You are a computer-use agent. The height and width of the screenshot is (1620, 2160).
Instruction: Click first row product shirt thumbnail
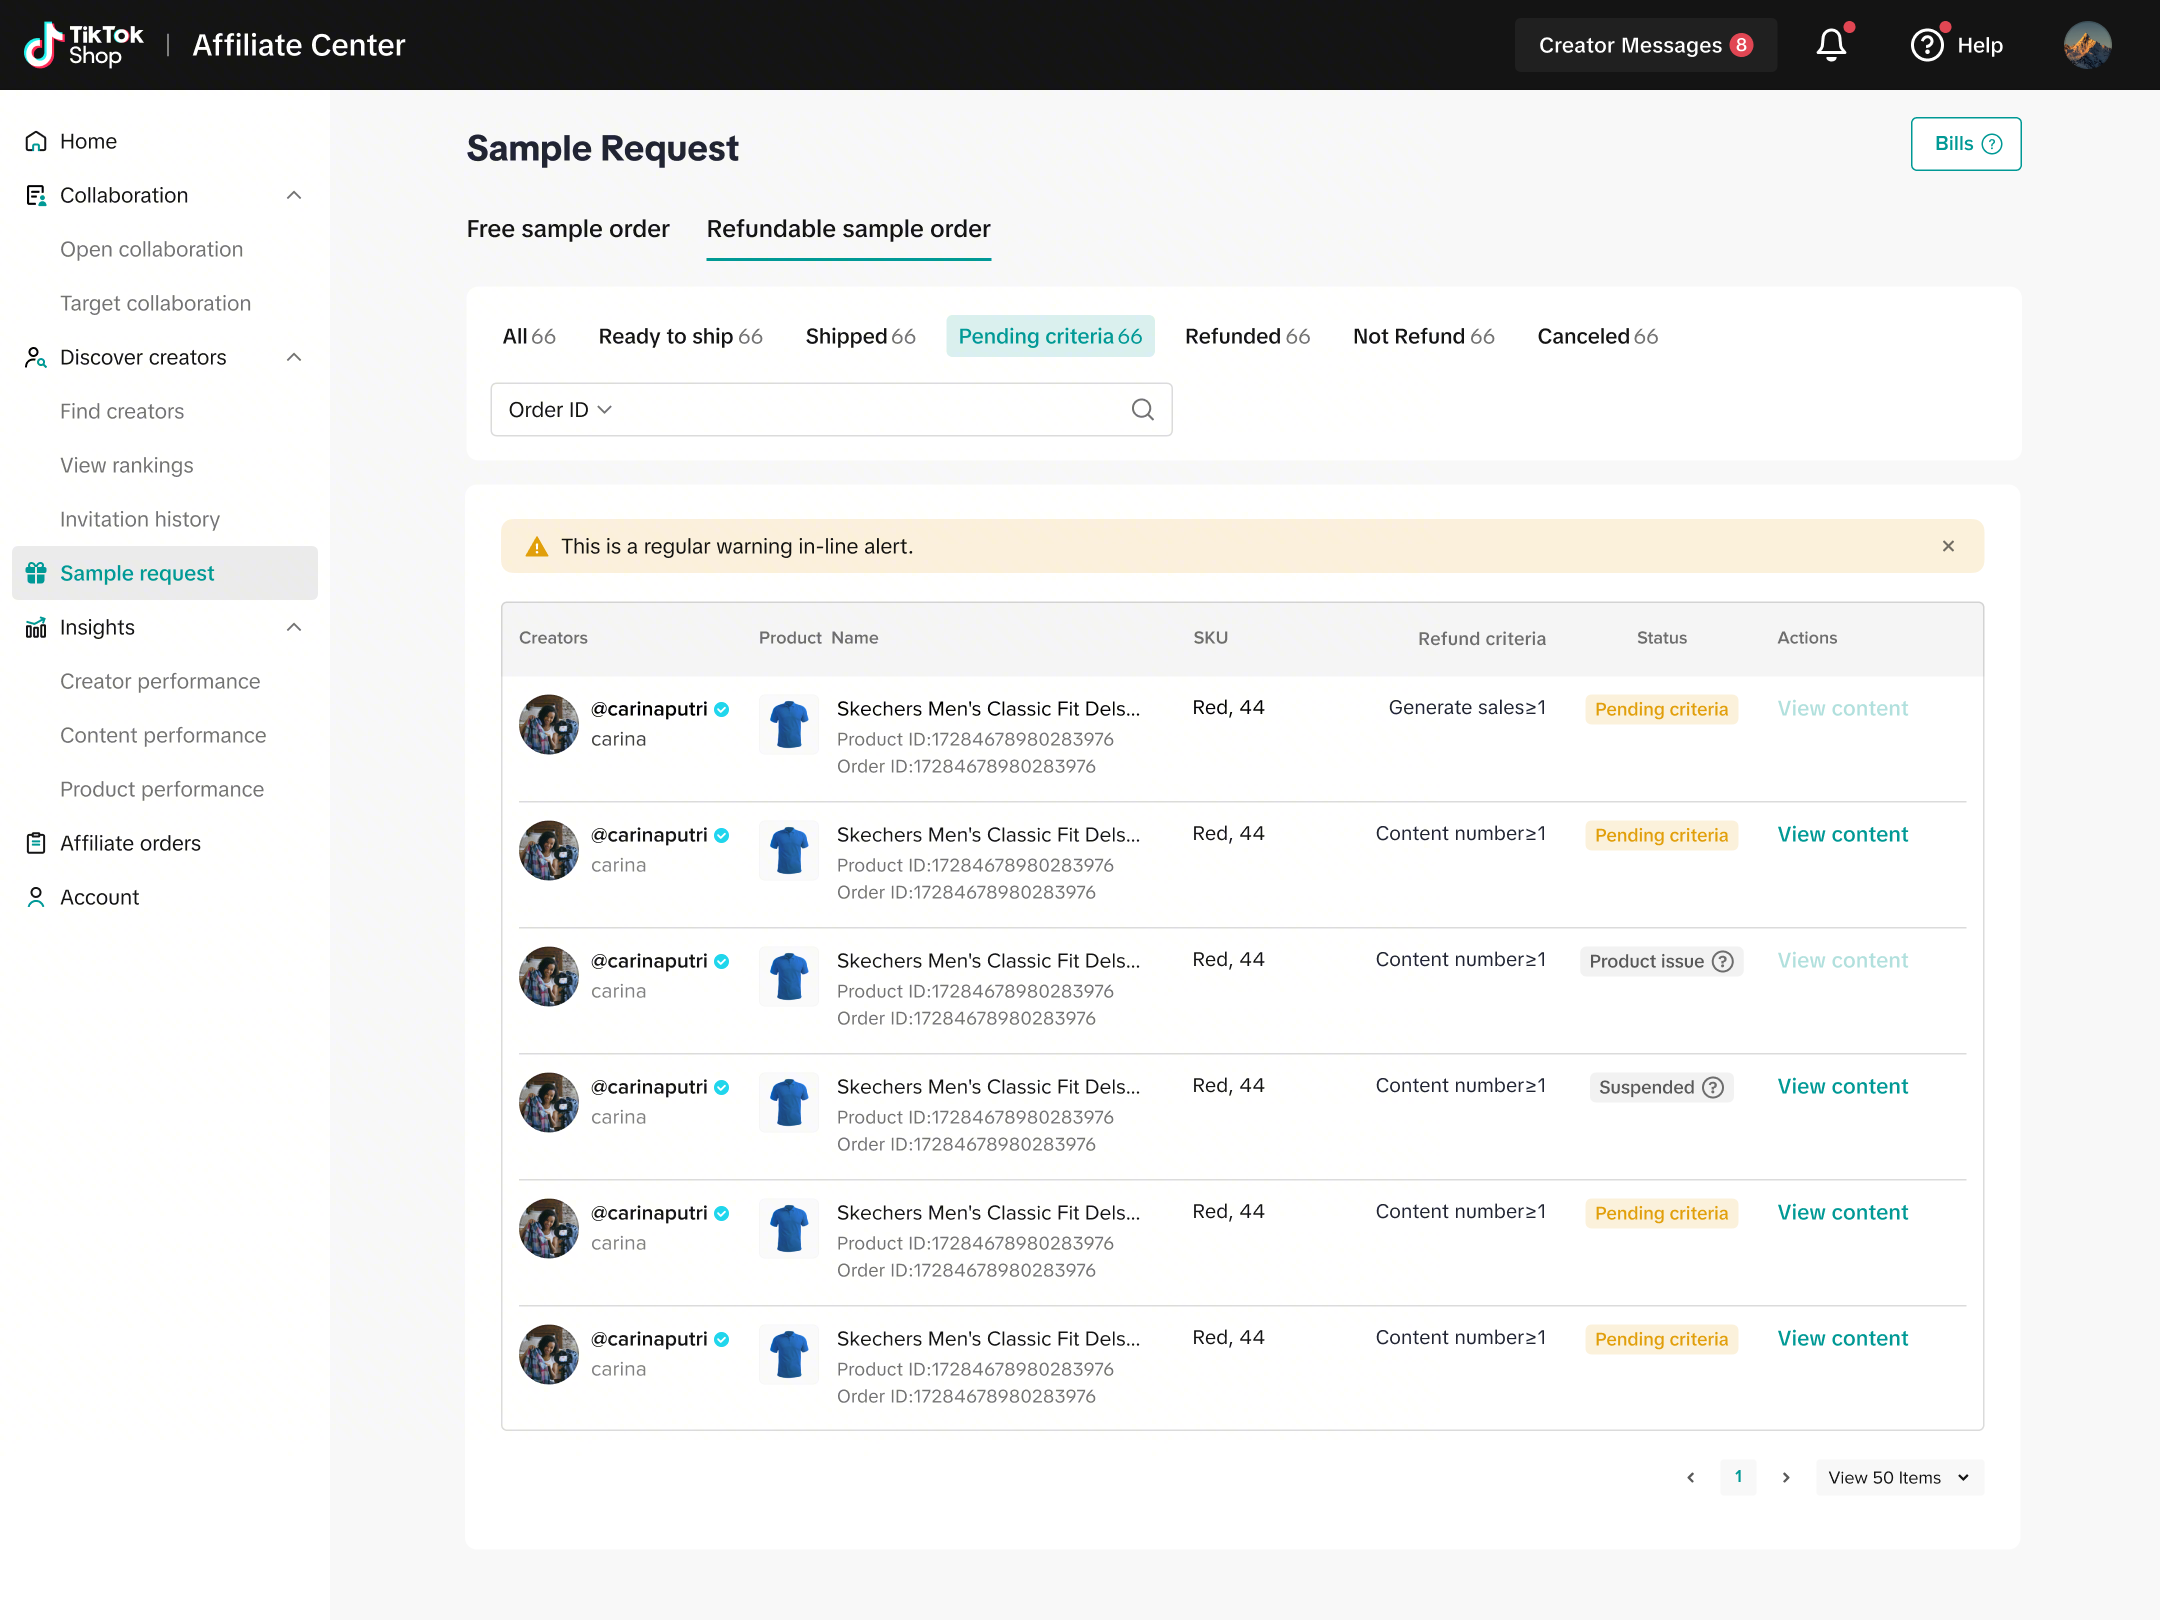click(789, 724)
